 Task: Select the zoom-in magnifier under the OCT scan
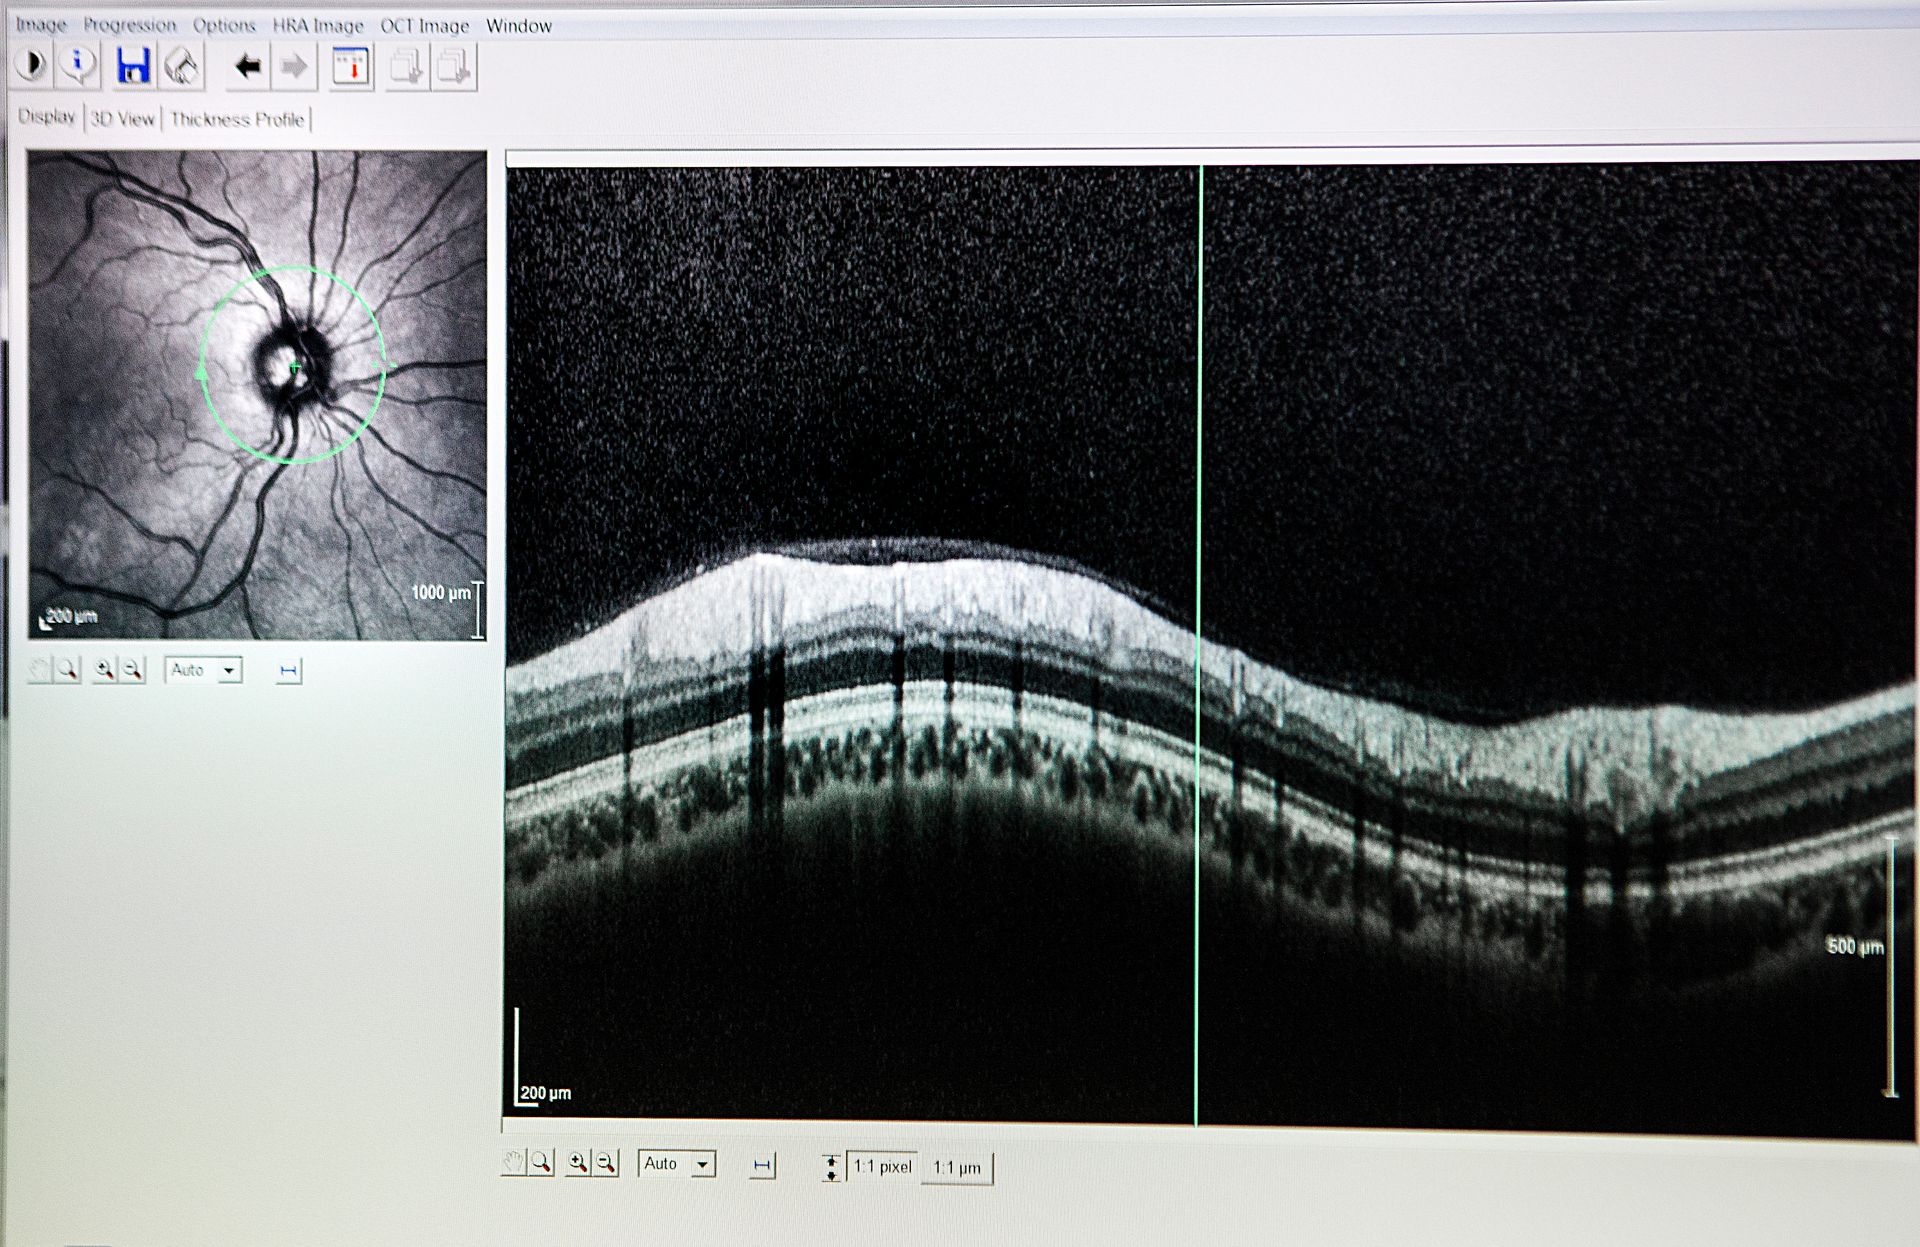(578, 1164)
